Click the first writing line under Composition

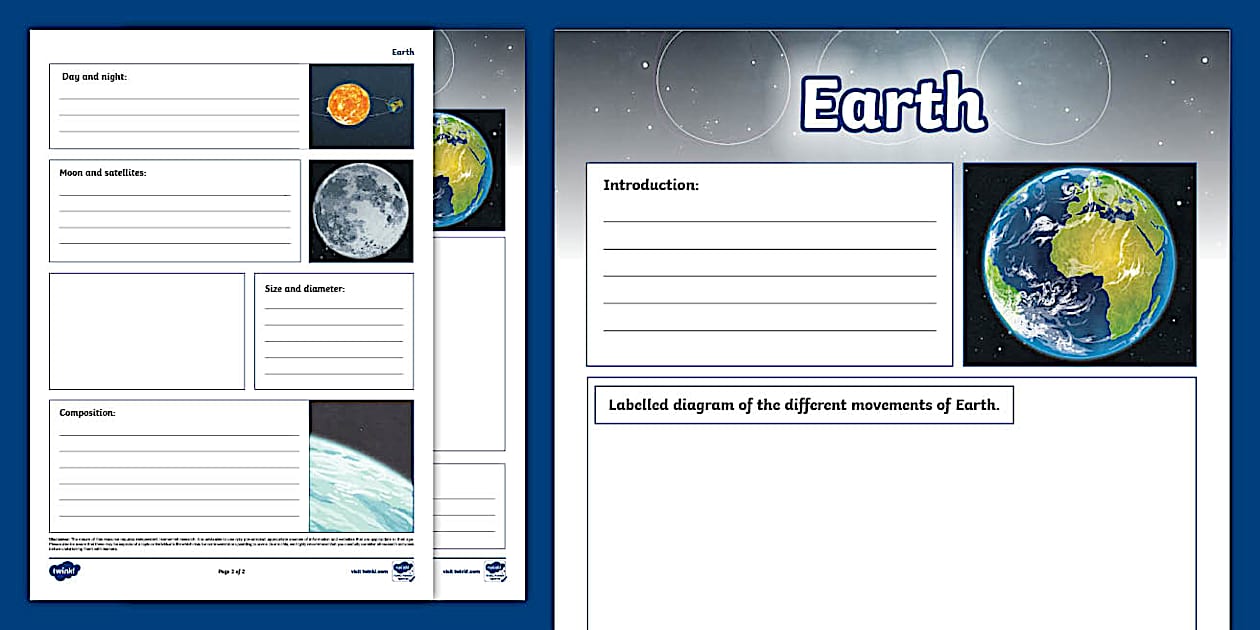click(179, 435)
